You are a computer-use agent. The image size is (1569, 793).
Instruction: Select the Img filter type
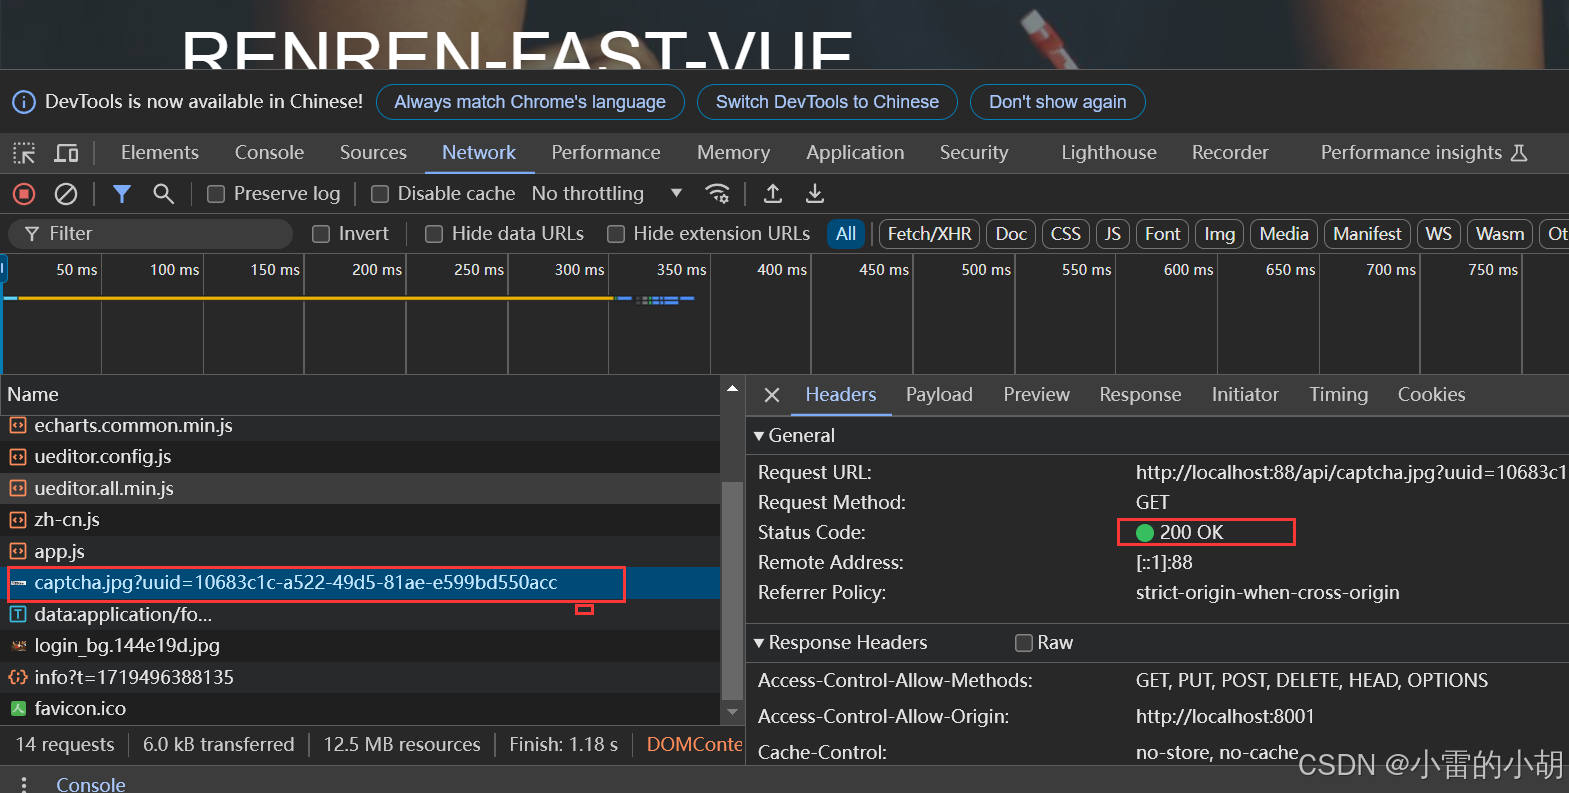(1219, 234)
